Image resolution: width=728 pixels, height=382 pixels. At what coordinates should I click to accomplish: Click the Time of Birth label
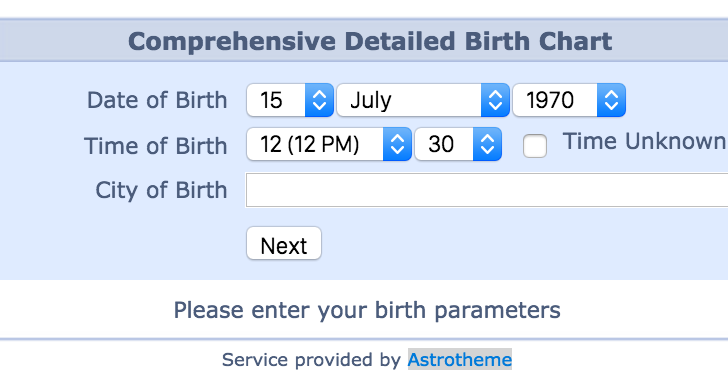pos(156,146)
